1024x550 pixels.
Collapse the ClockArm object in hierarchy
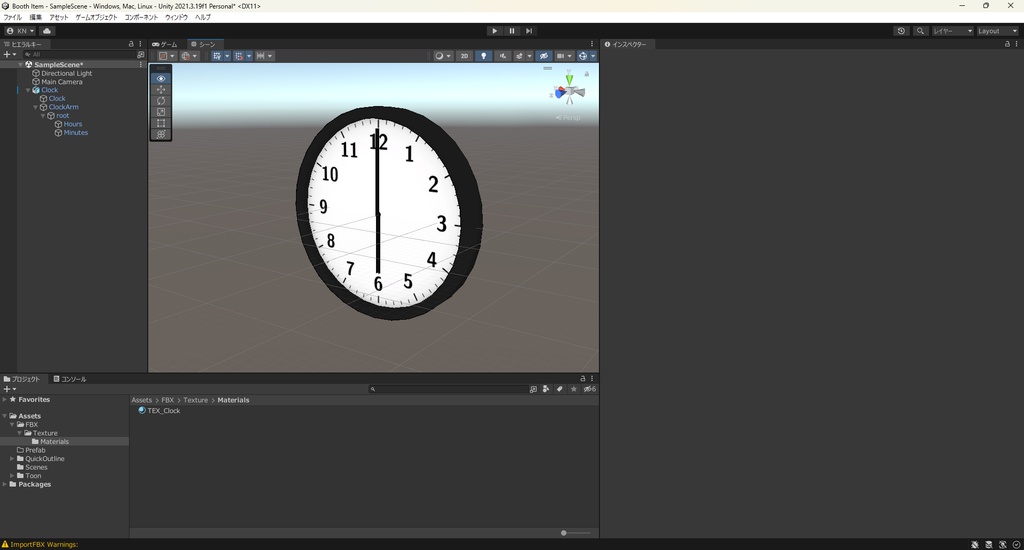(x=35, y=107)
